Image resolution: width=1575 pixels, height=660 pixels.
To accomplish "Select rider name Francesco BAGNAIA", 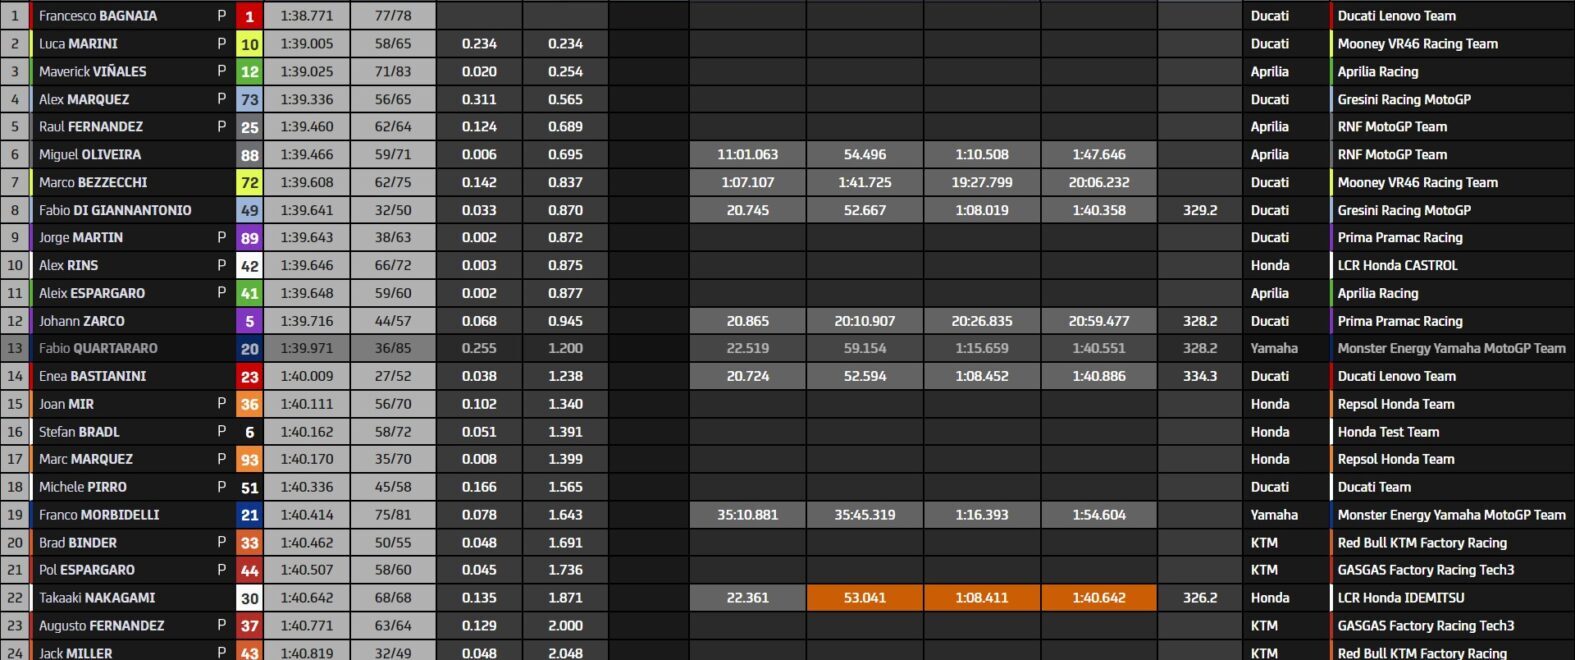I will tap(98, 16).
